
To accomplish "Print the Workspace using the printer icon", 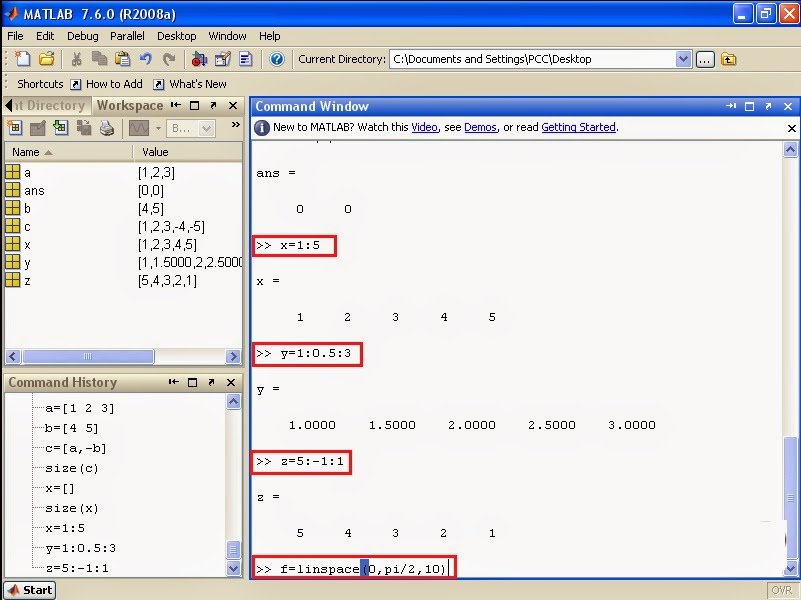I will tap(106, 128).
